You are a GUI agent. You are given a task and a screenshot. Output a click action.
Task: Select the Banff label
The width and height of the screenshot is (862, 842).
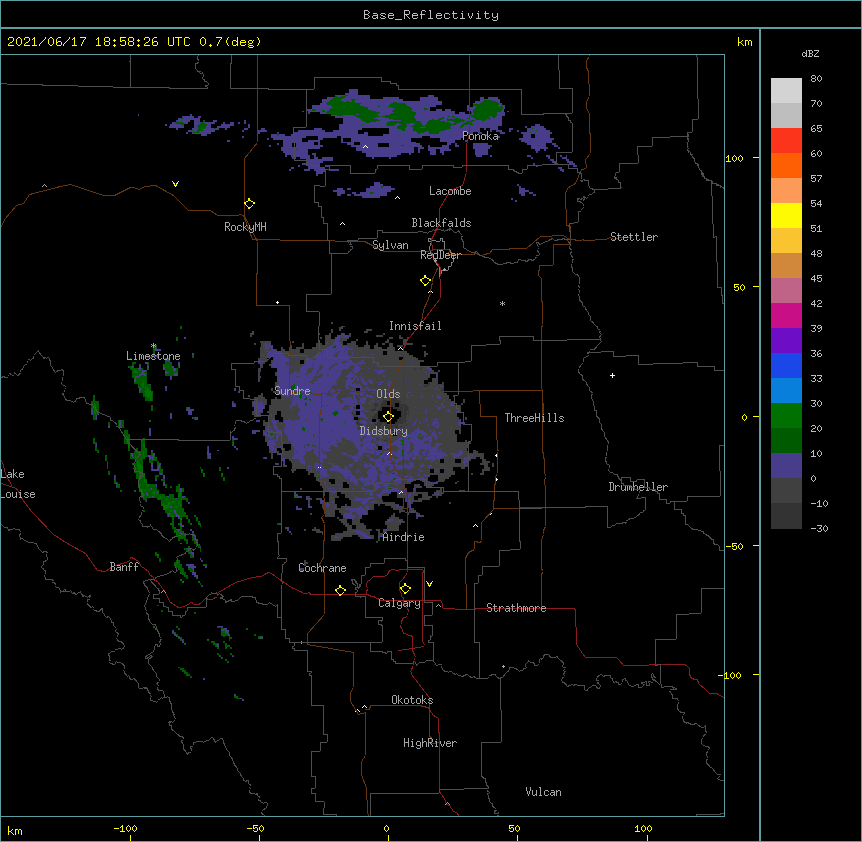[124, 567]
